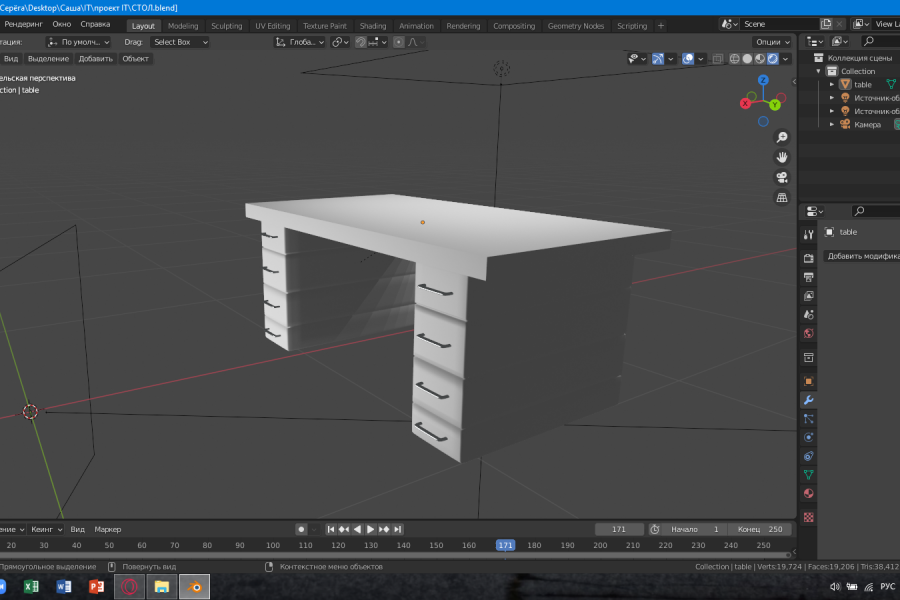Screen dimensions: 900x600
Task: Click the current frame field showing 171
Action: point(619,529)
